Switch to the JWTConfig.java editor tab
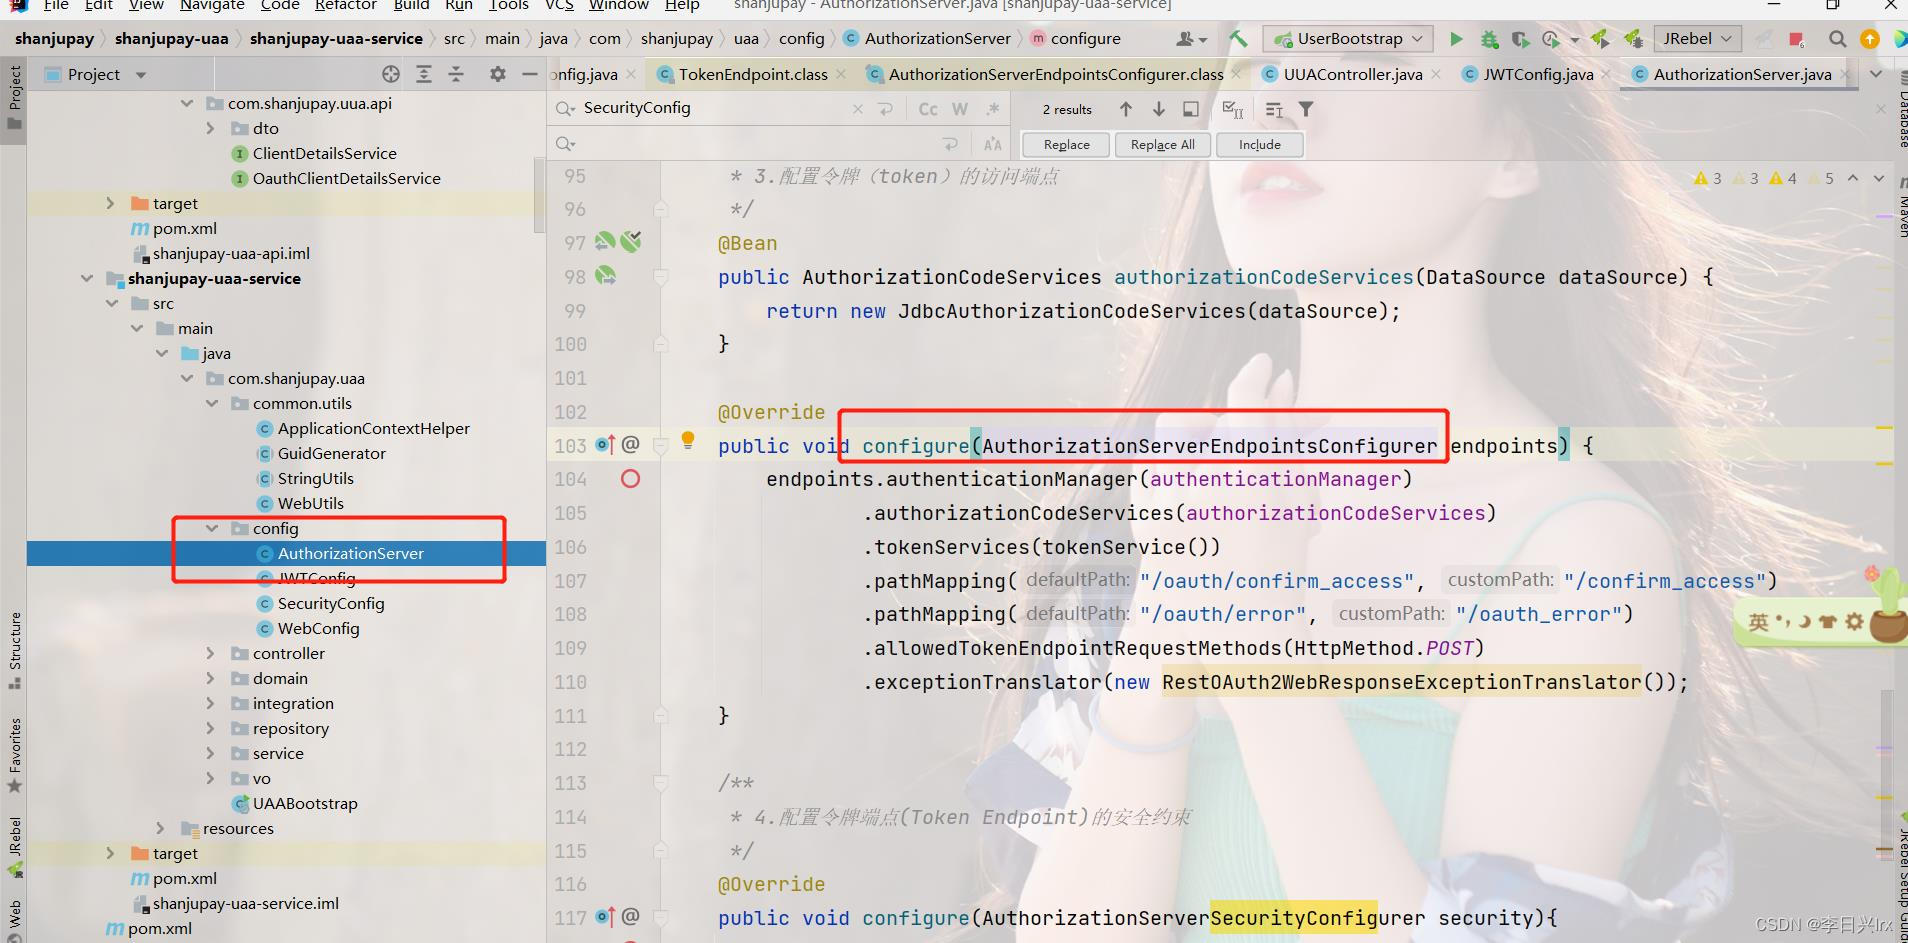1908x943 pixels. (1536, 73)
